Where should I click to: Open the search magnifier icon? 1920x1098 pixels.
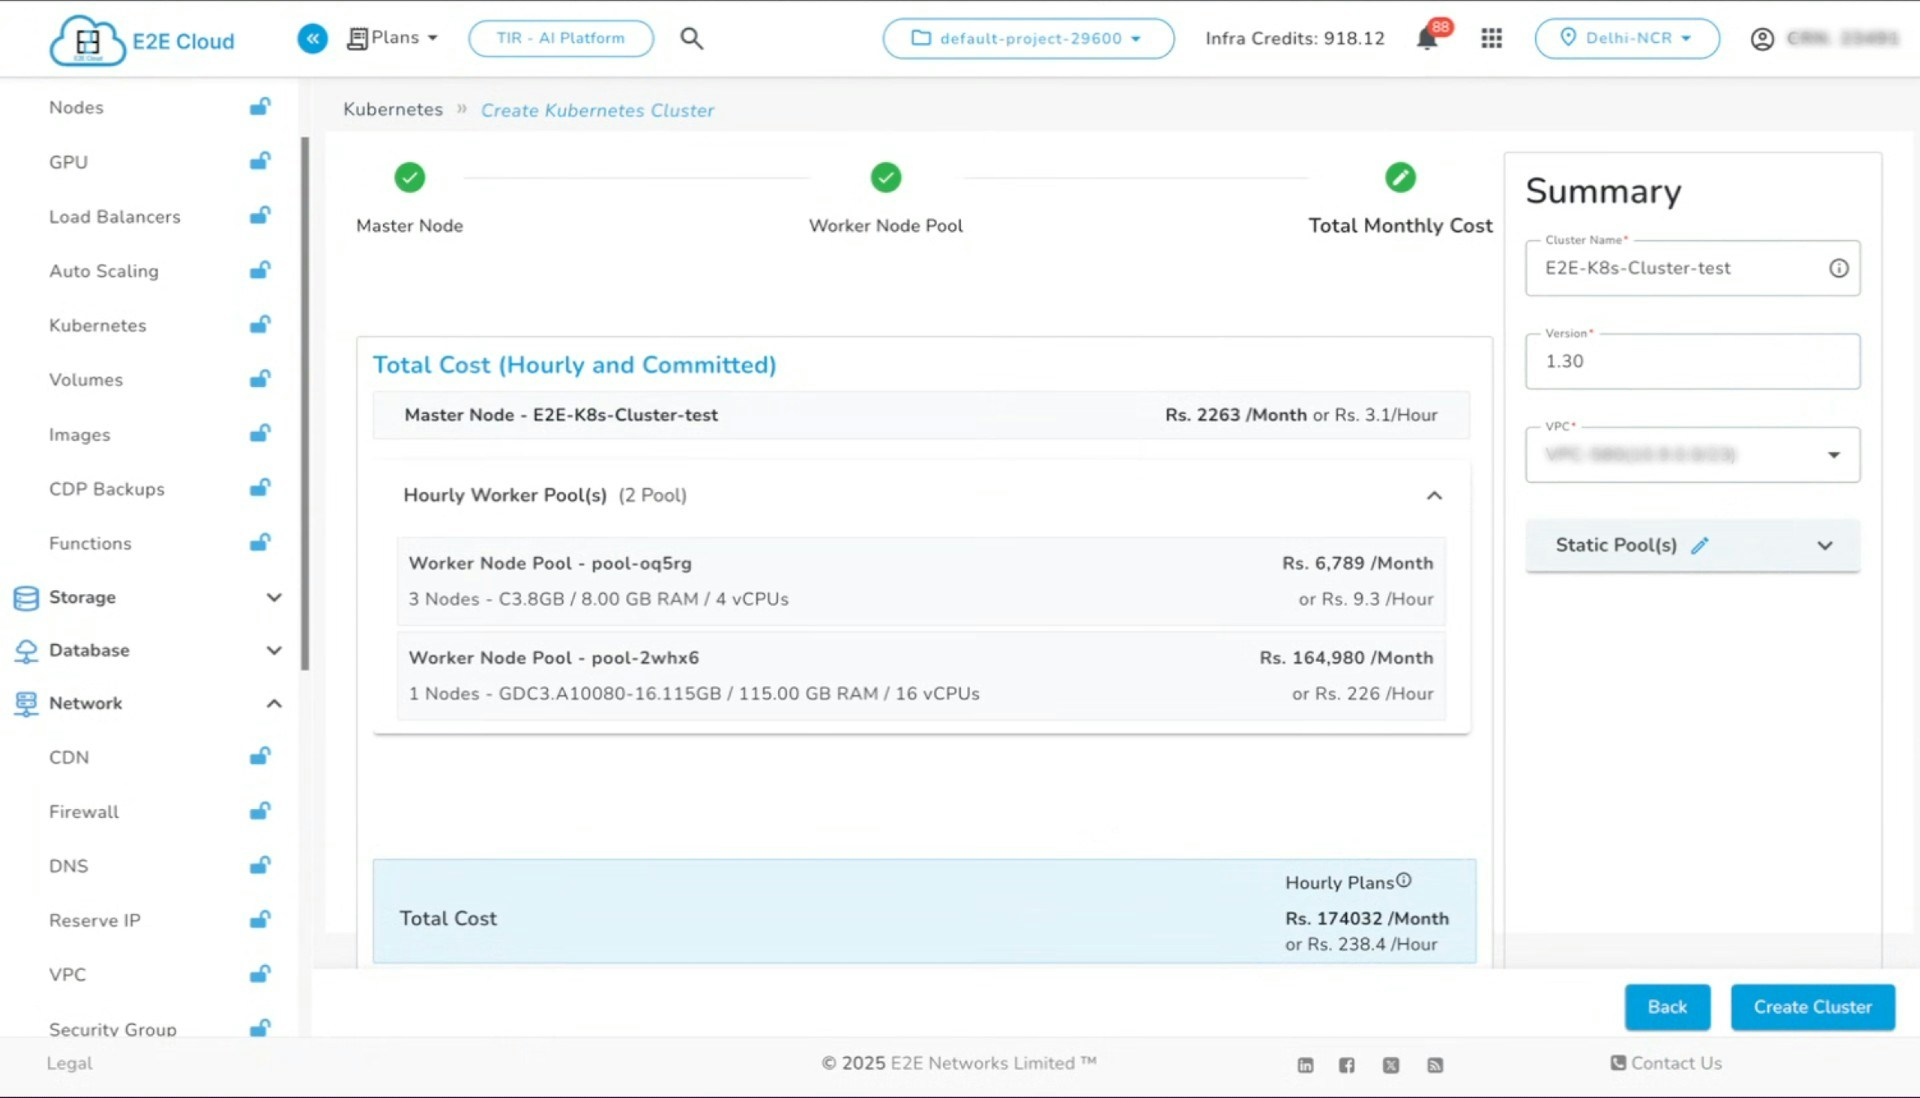(691, 38)
